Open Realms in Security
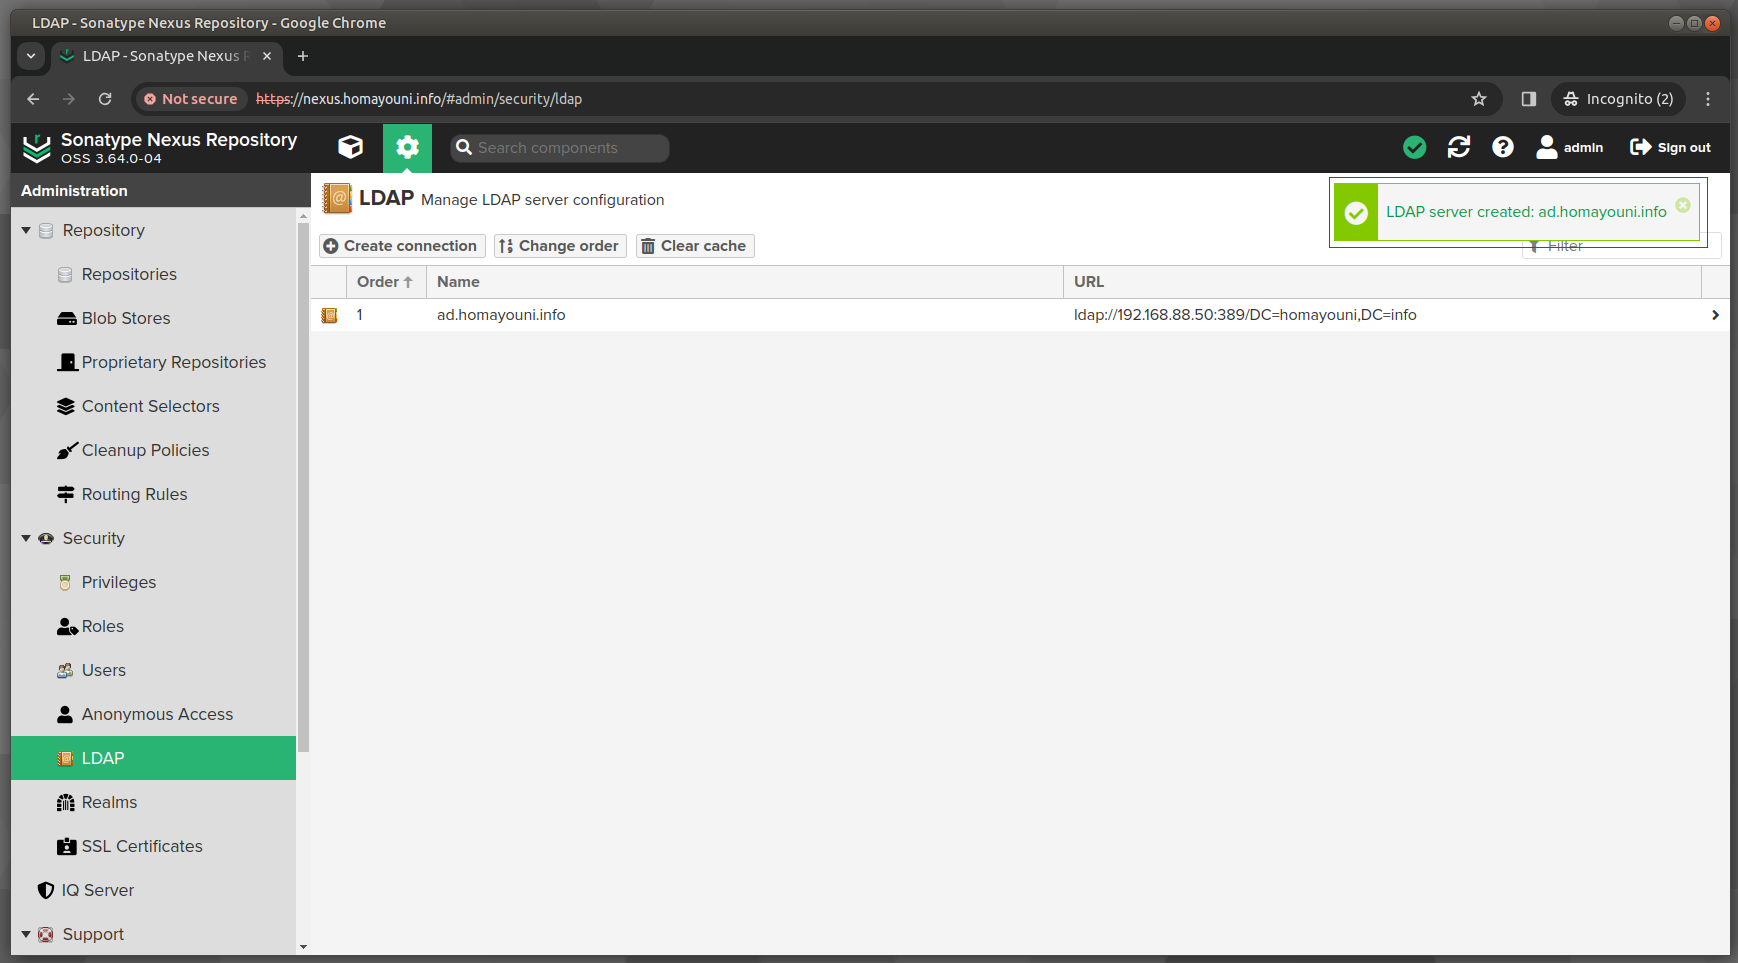The width and height of the screenshot is (1738, 963). [109, 802]
